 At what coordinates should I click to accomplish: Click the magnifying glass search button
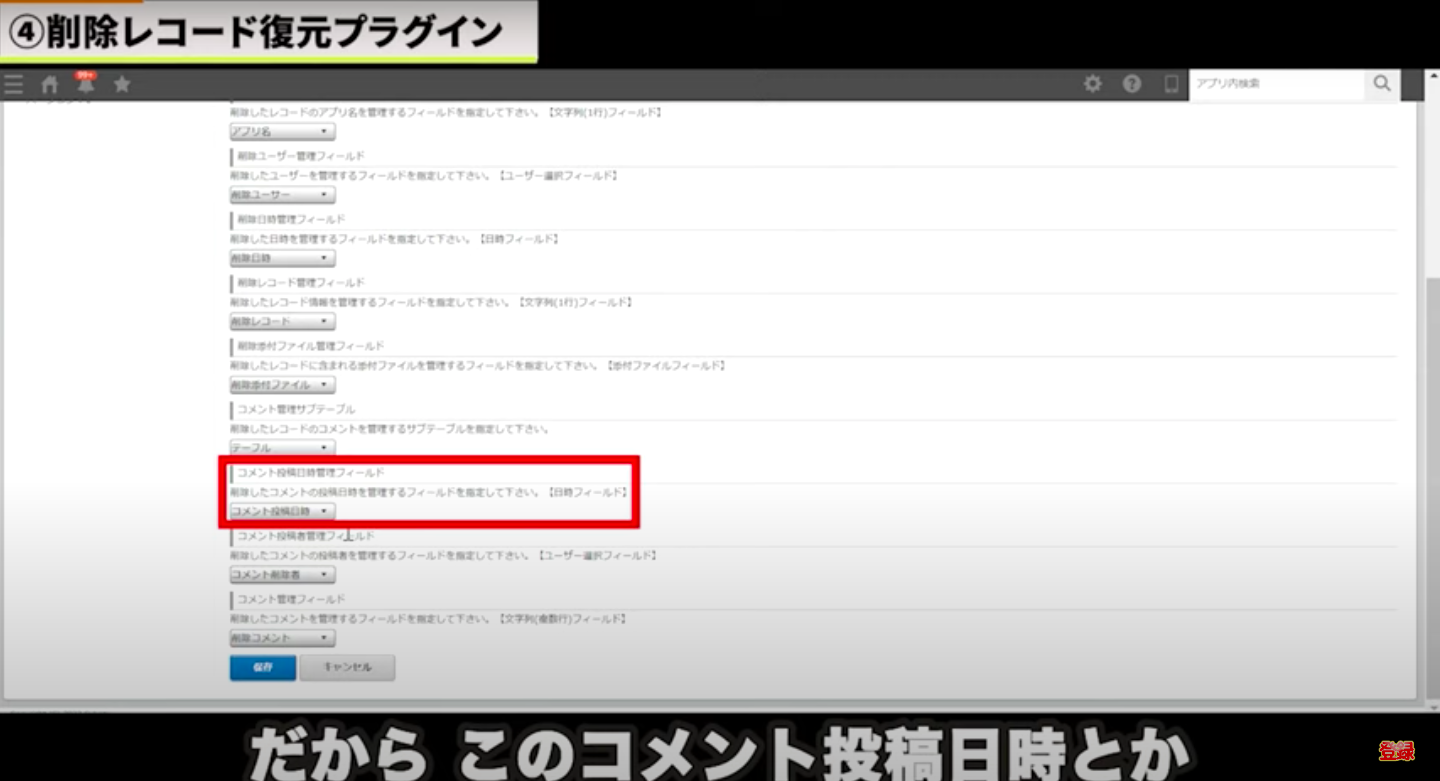(x=1382, y=84)
